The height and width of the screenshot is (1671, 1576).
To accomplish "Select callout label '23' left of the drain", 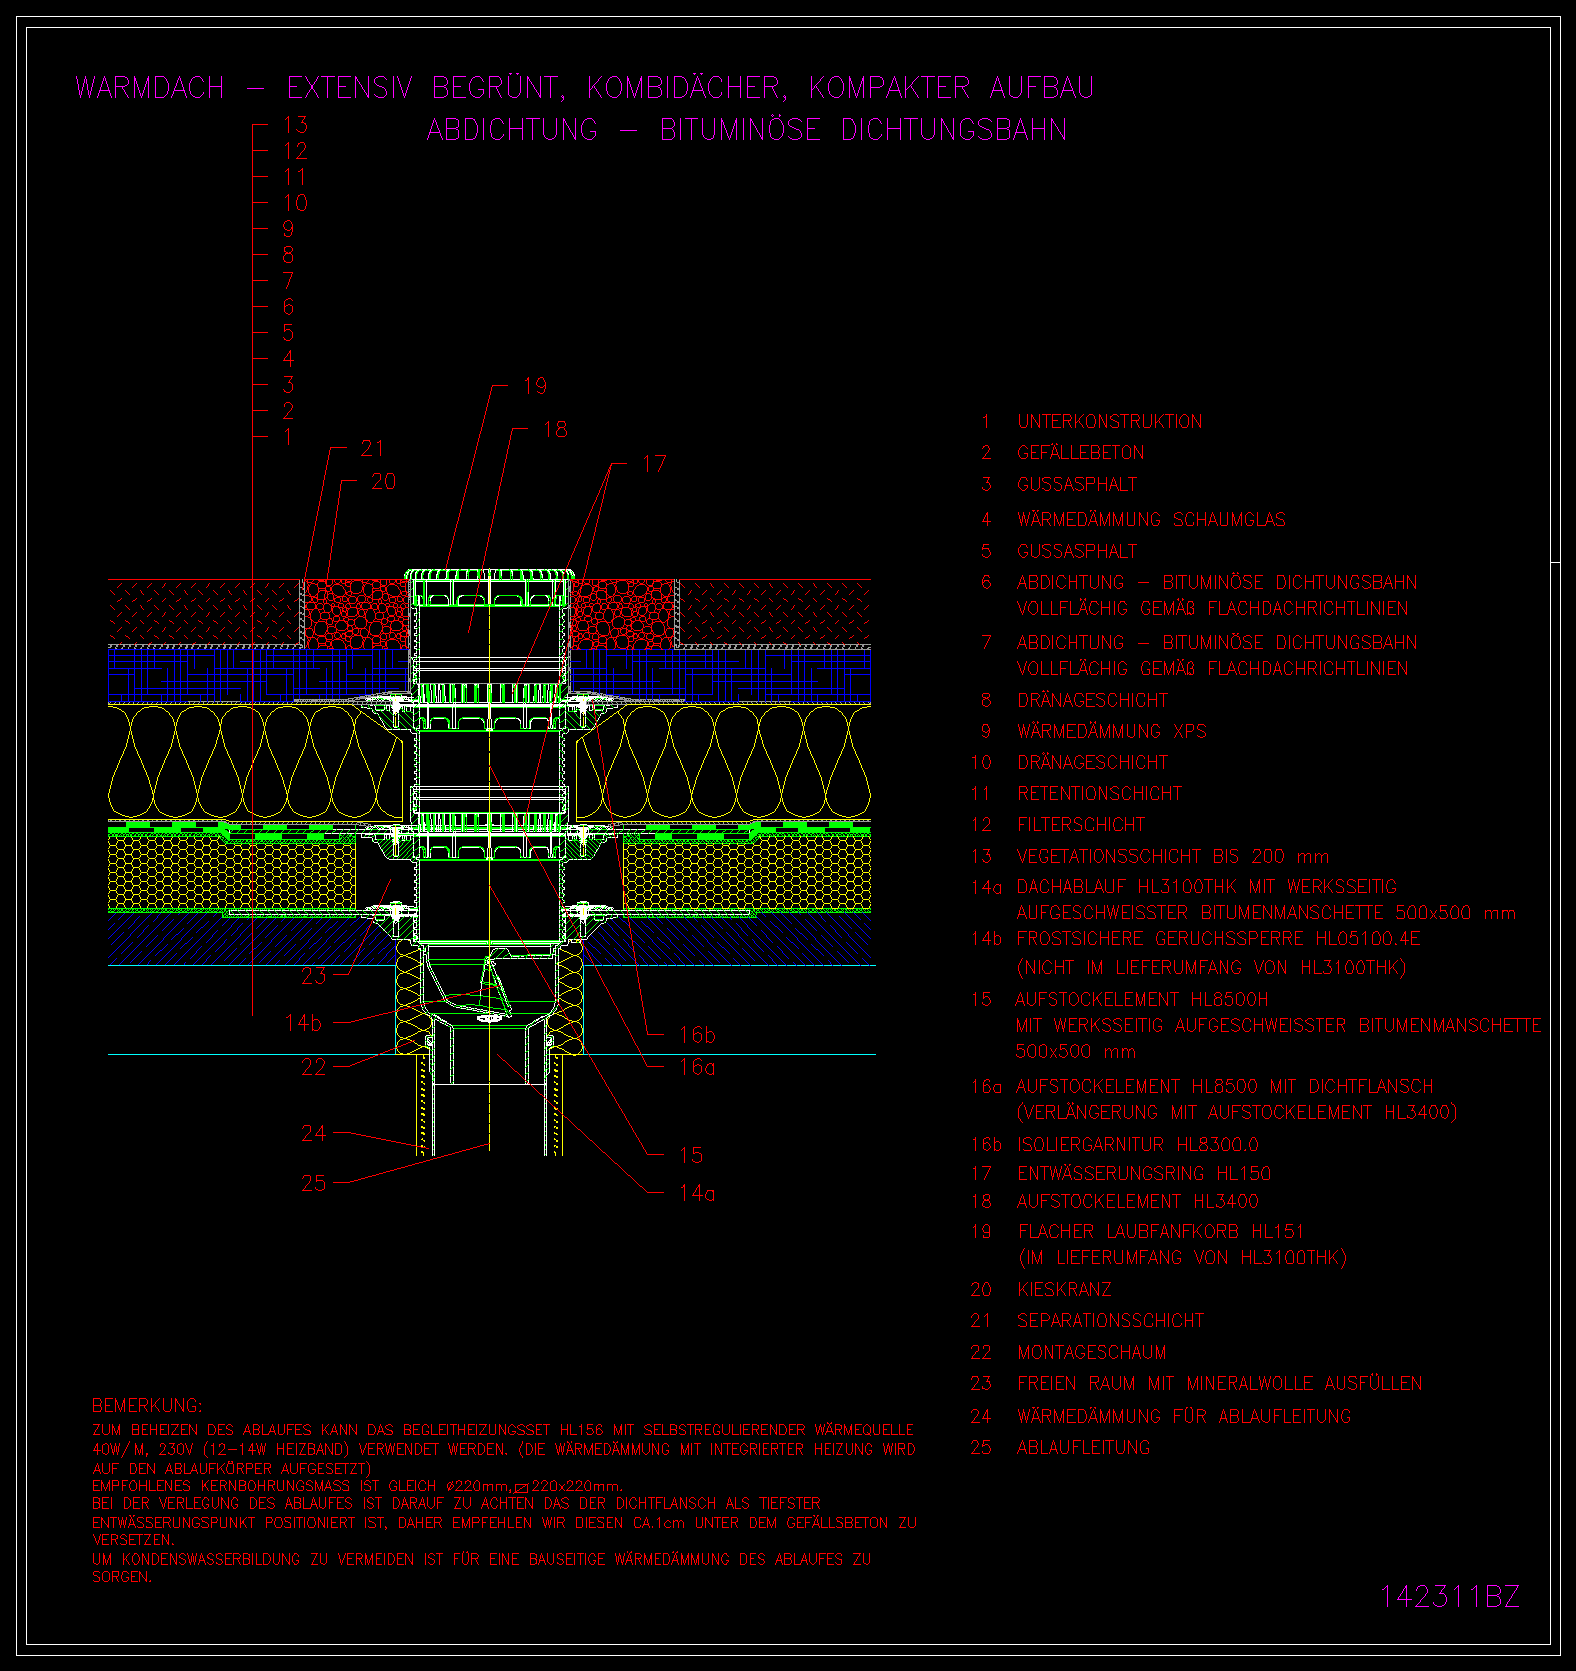I will point(314,976).
